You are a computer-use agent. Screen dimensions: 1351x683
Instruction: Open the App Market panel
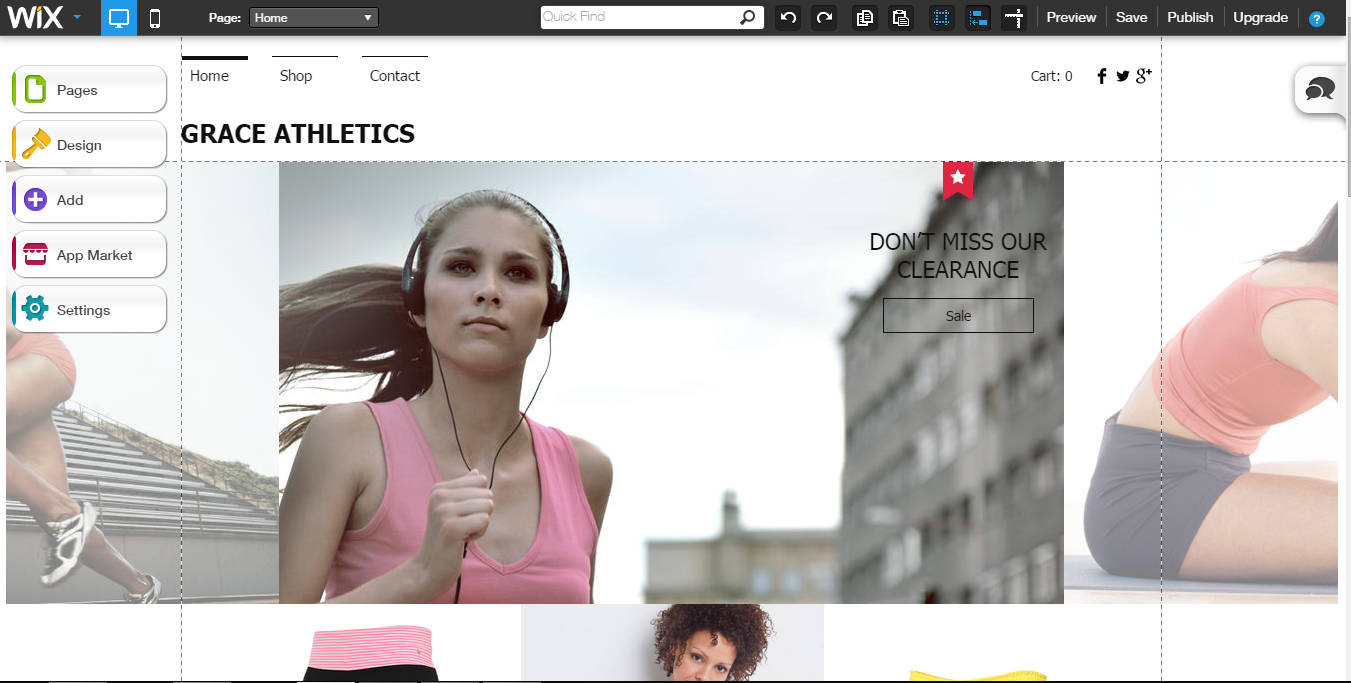[89, 255]
